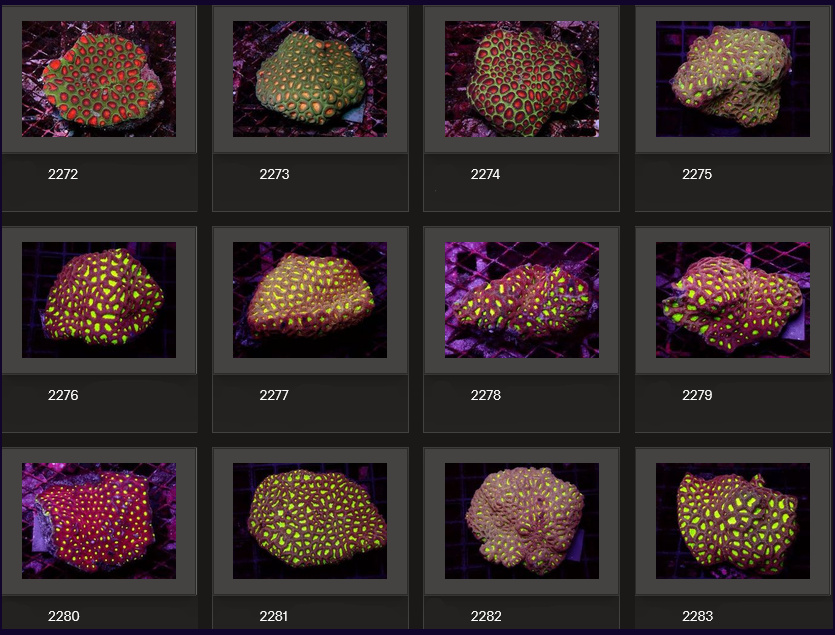835x635 pixels.
Task: Open coral thumbnail numbered 2272
Action: click(99, 79)
